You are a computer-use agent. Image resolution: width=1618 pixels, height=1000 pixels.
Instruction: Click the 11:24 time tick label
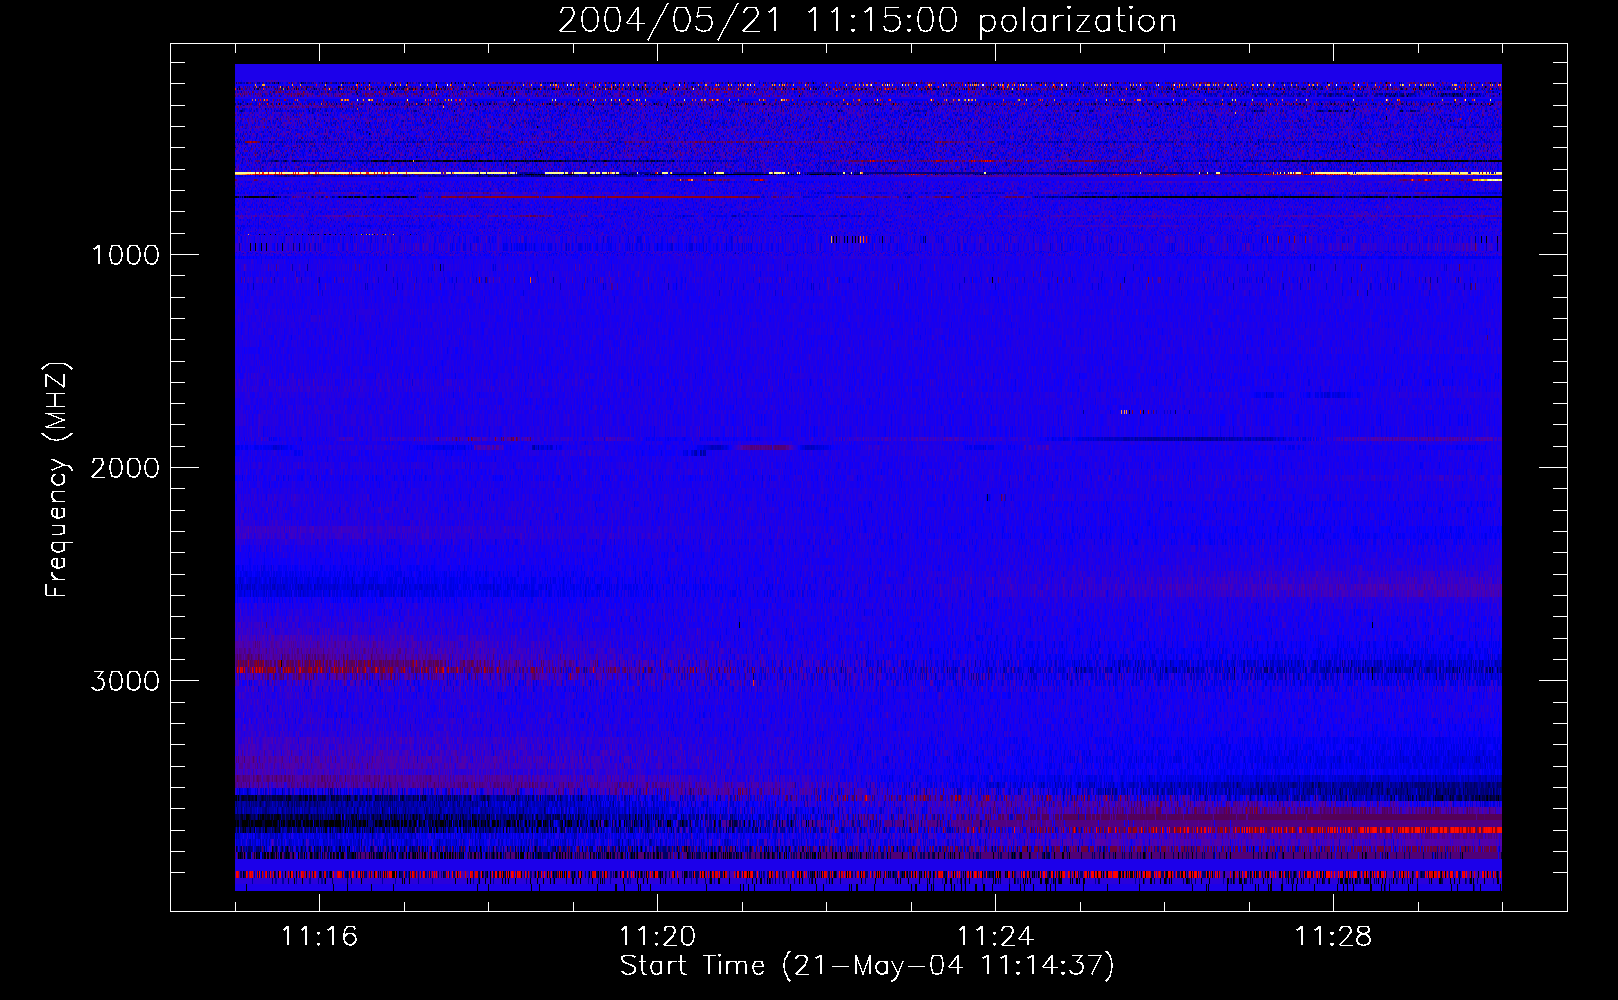(x=995, y=936)
